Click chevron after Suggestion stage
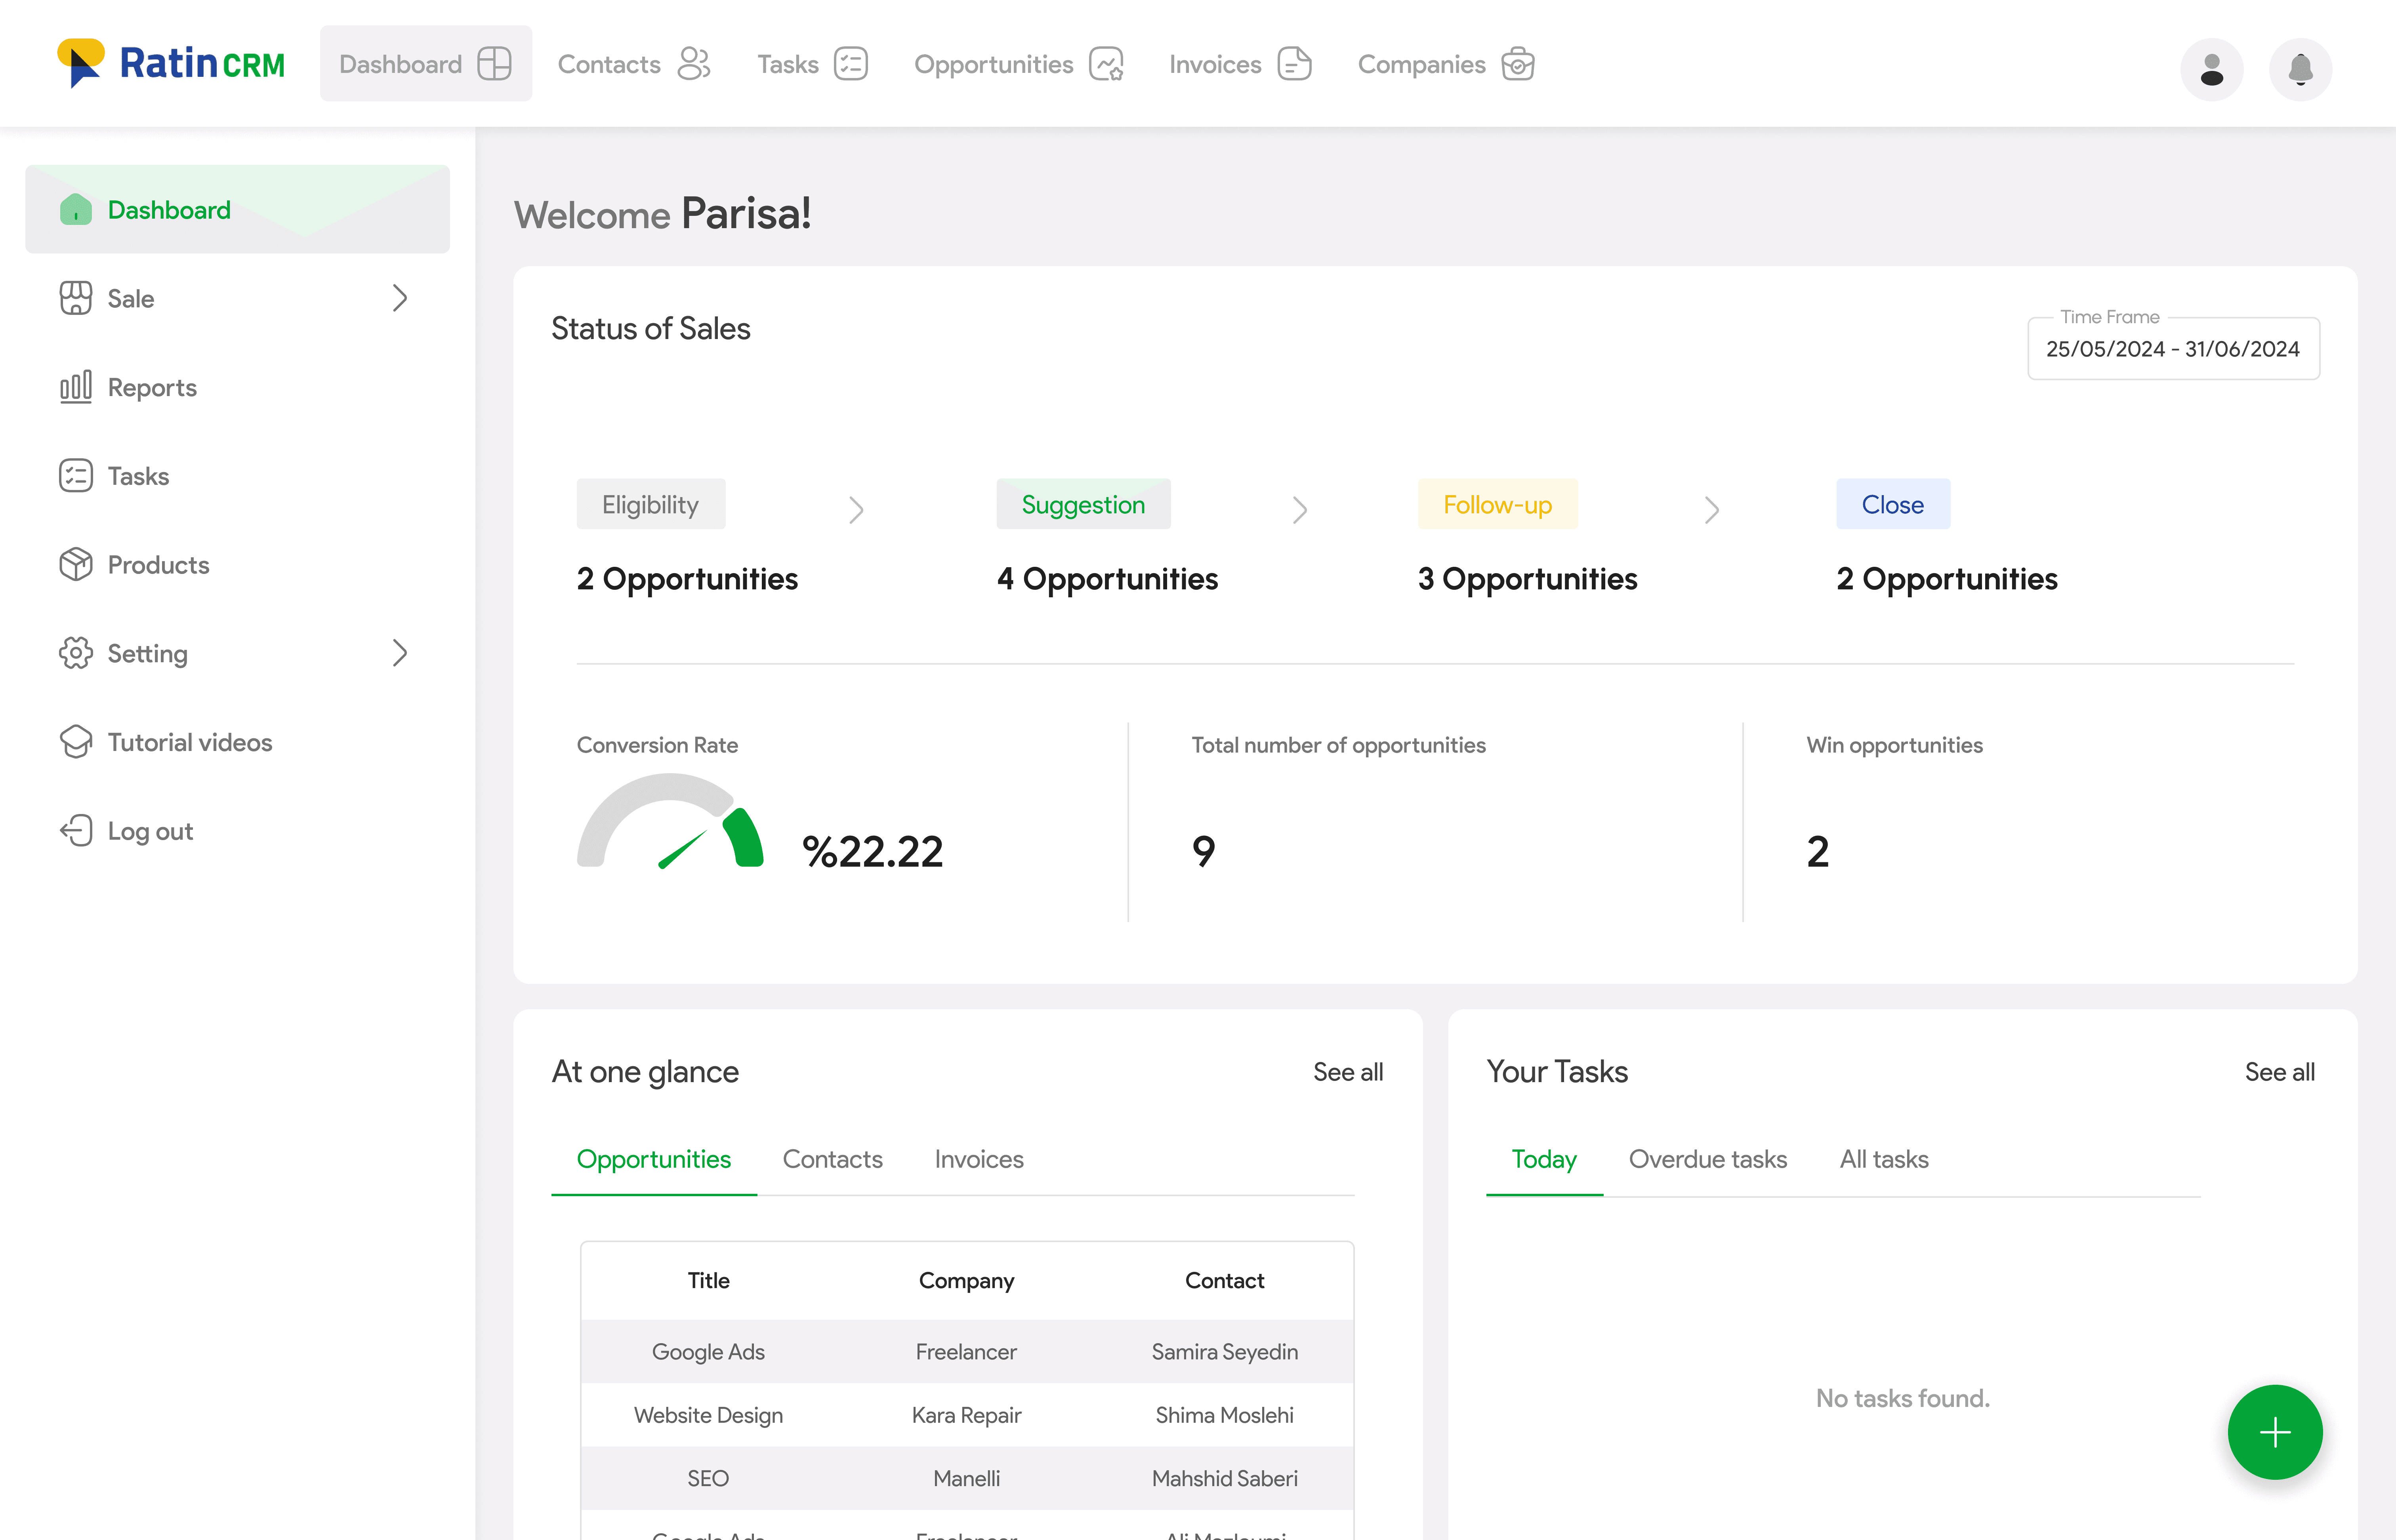This screenshot has width=2396, height=1540. pos(1299,510)
